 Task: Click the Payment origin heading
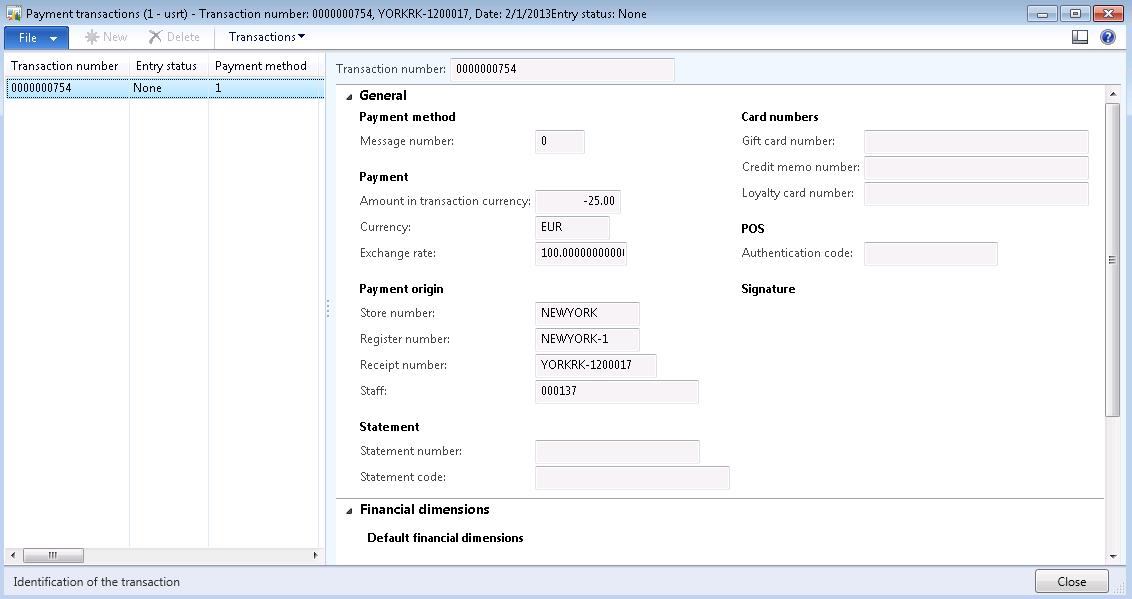(401, 289)
